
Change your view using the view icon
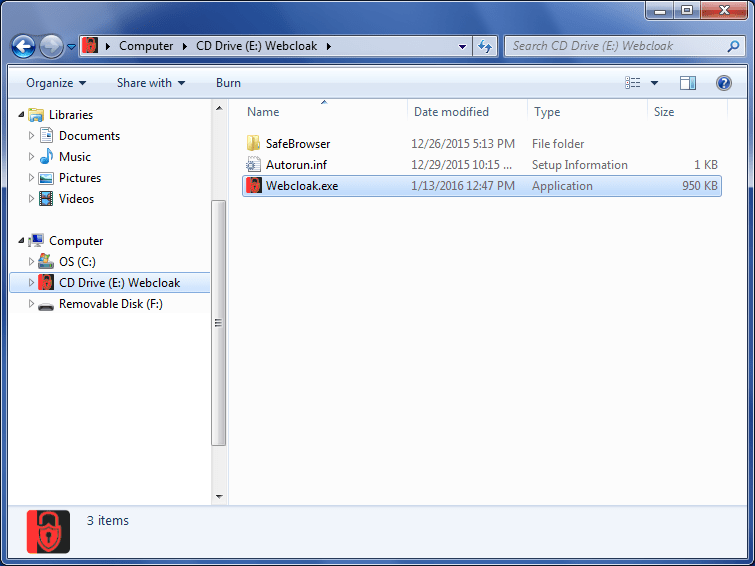633,83
